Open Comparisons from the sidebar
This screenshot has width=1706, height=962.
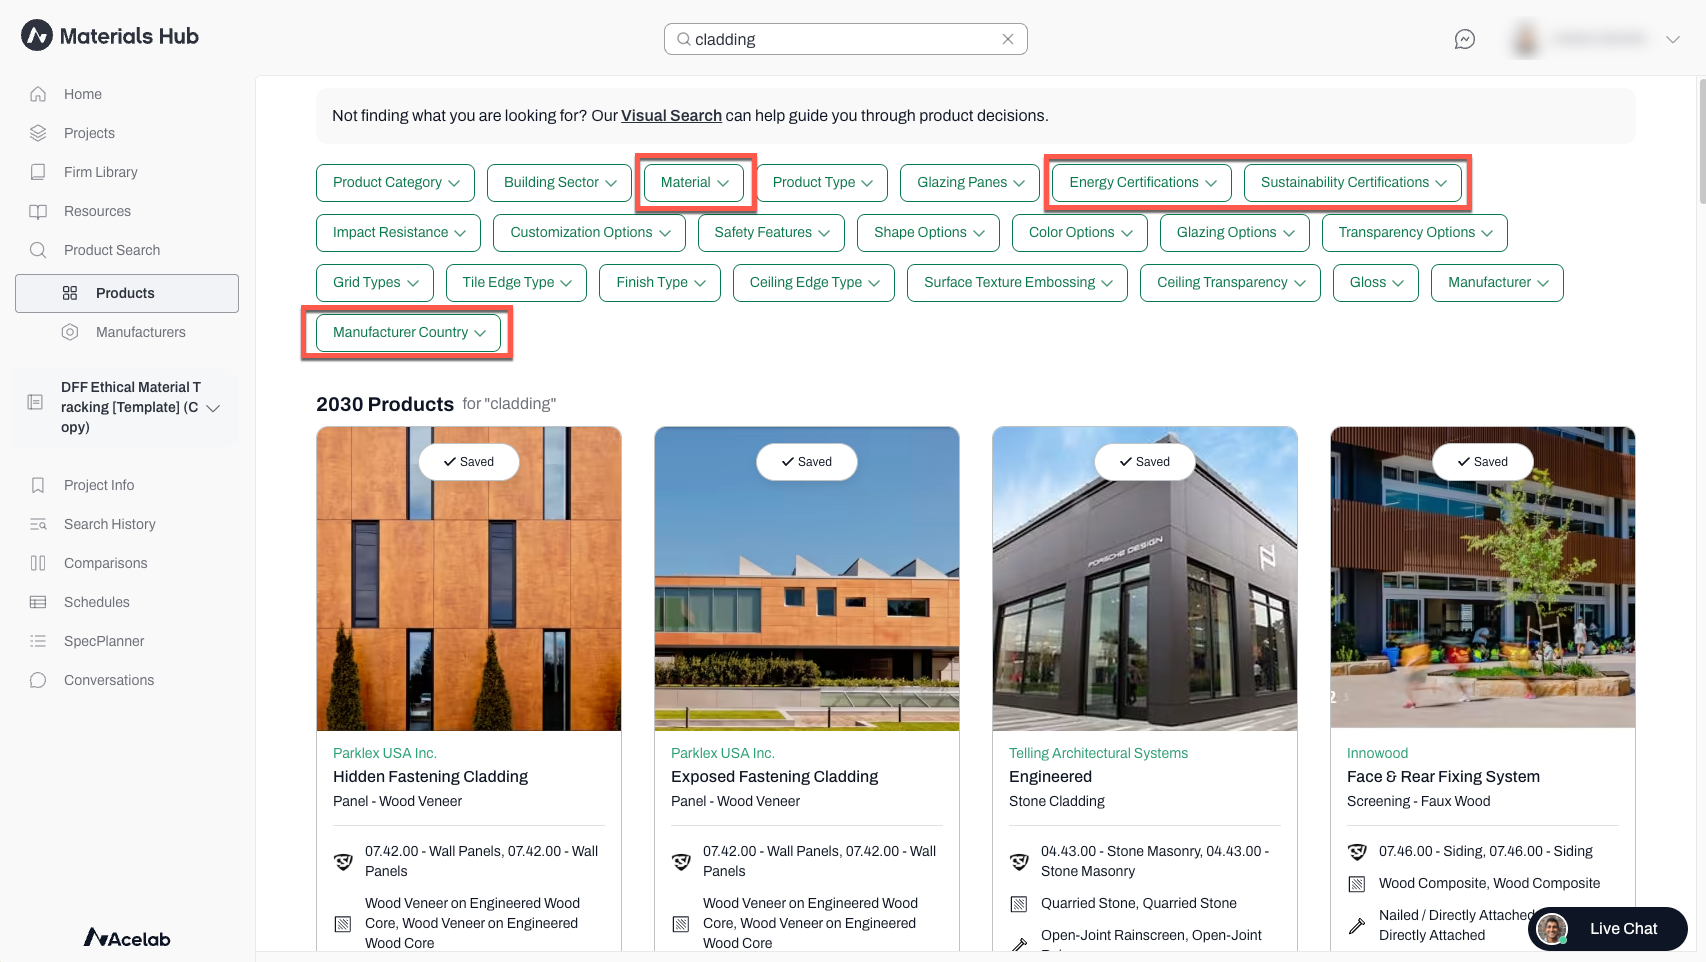(x=105, y=563)
